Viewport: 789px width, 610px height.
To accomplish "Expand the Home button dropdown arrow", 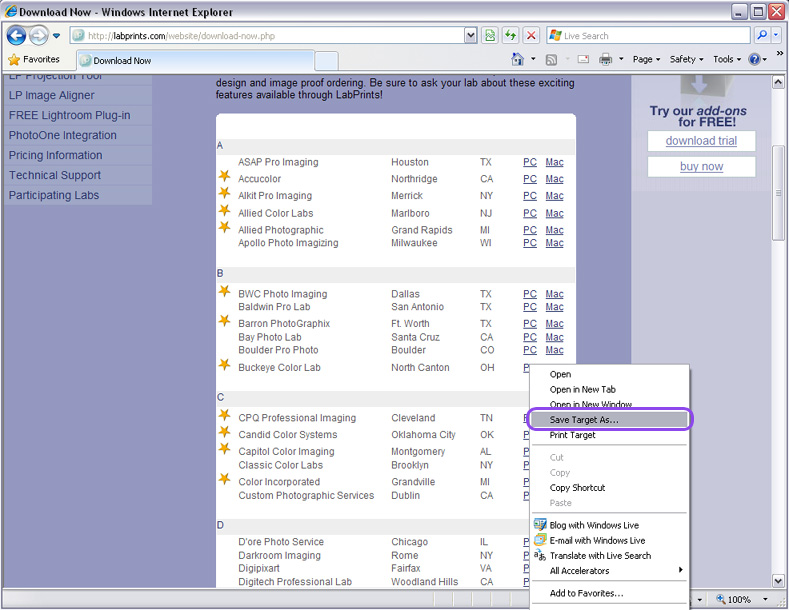I will click(x=533, y=59).
